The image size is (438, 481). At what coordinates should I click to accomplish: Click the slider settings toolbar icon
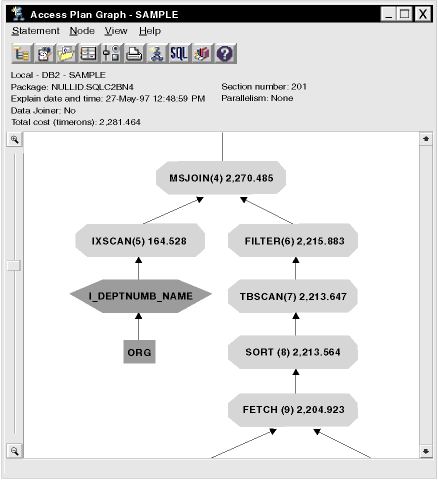[x=112, y=53]
